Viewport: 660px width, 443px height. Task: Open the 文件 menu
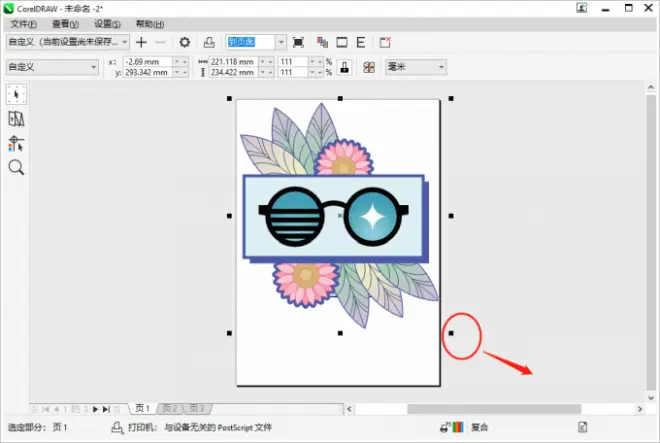pyautogui.click(x=24, y=24)
